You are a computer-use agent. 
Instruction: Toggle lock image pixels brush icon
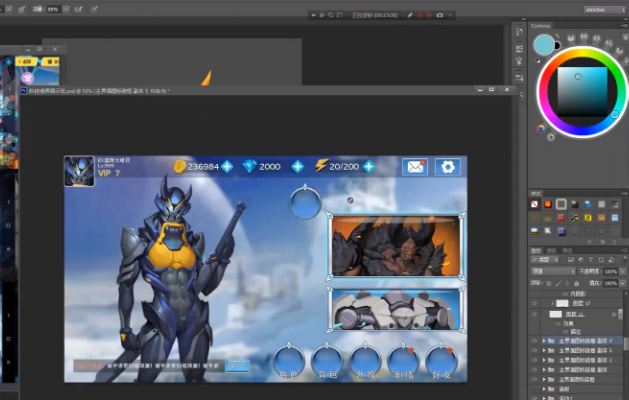[x=558, y=283]
